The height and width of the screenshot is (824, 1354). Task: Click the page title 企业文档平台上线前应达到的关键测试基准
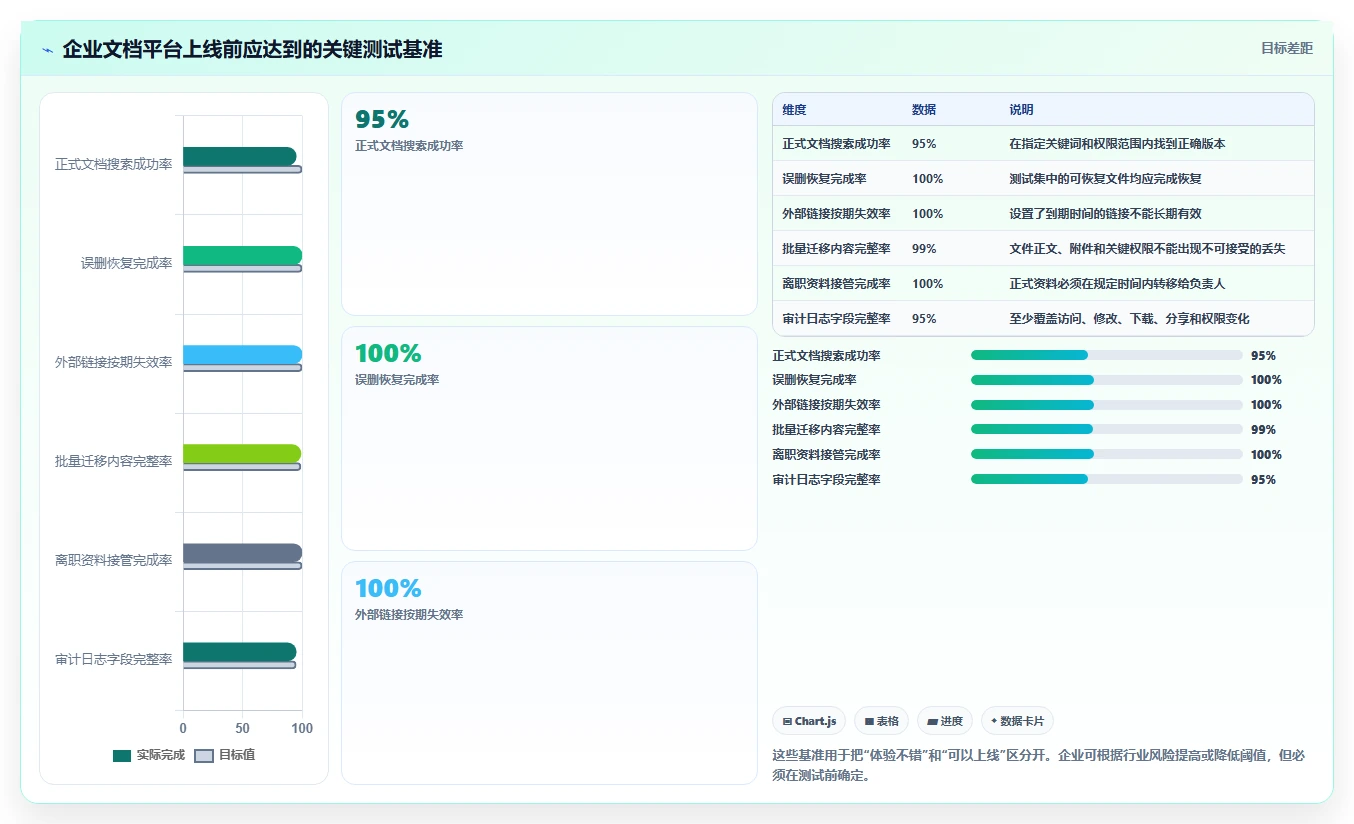click(252, 49)
